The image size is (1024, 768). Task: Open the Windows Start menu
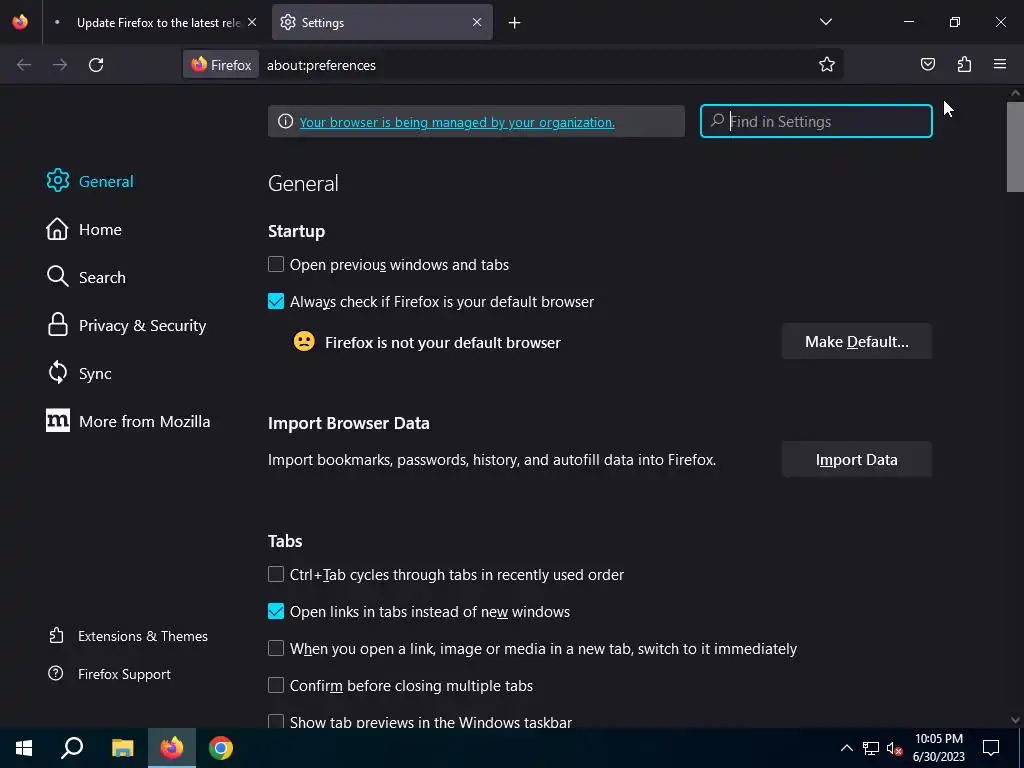pyautogui.click(x=24, y=748)
